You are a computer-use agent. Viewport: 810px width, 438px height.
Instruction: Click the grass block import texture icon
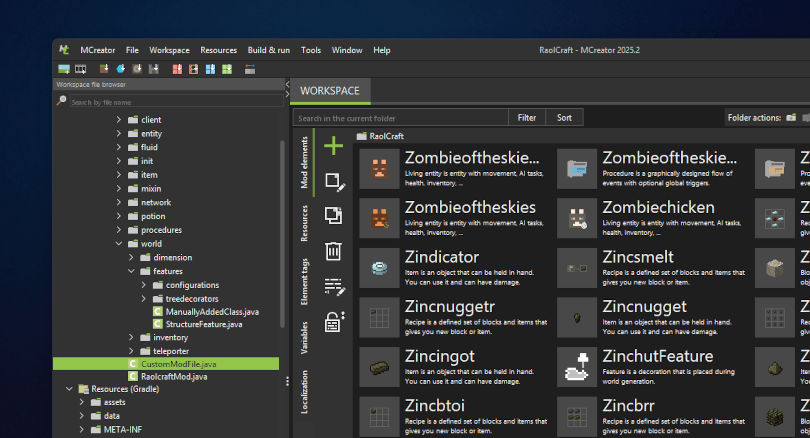(104, 69)
